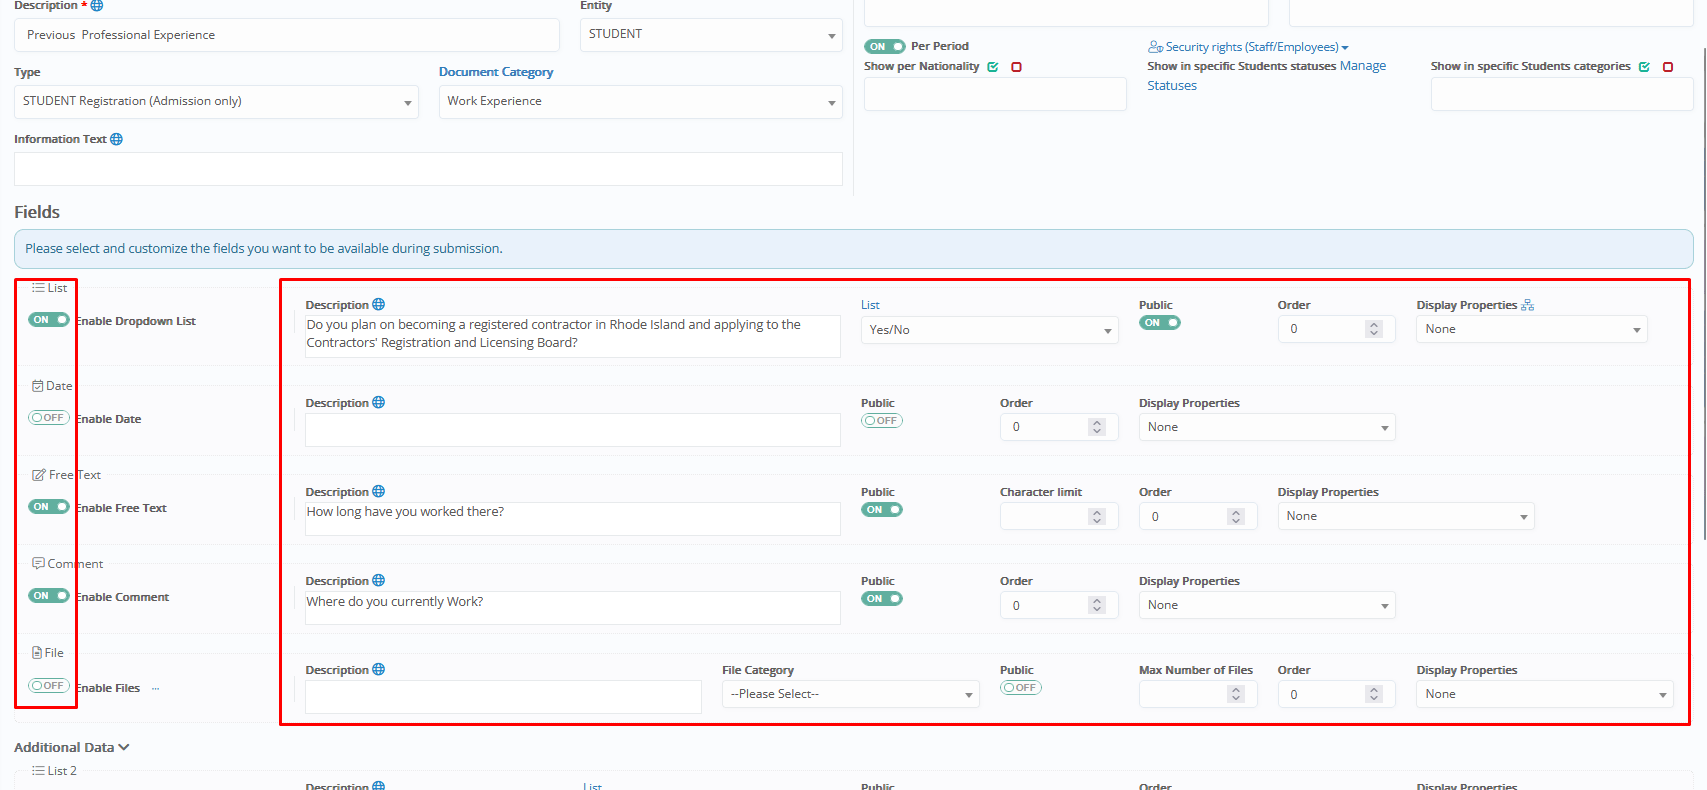
Task: Click globe icon next to List row Description
Action: click(x=378, y=305)
